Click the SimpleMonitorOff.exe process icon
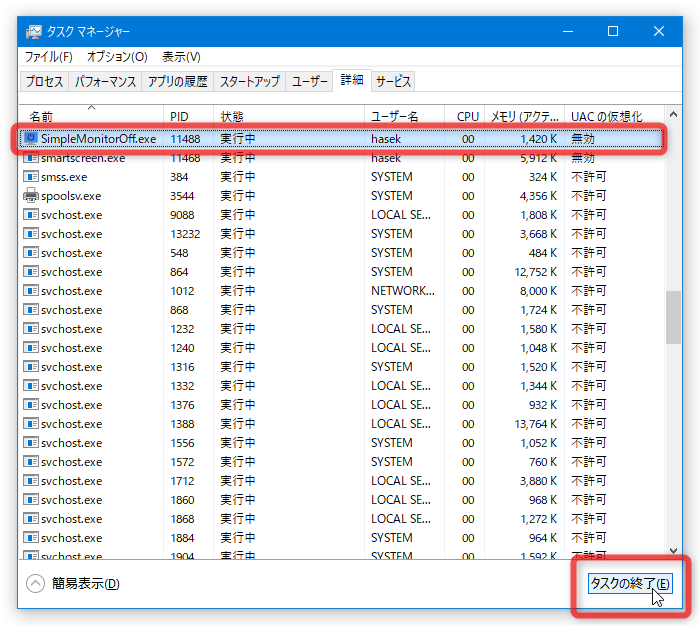The width and height of the screenshot is (700, 626). click(x=30, y=138)
